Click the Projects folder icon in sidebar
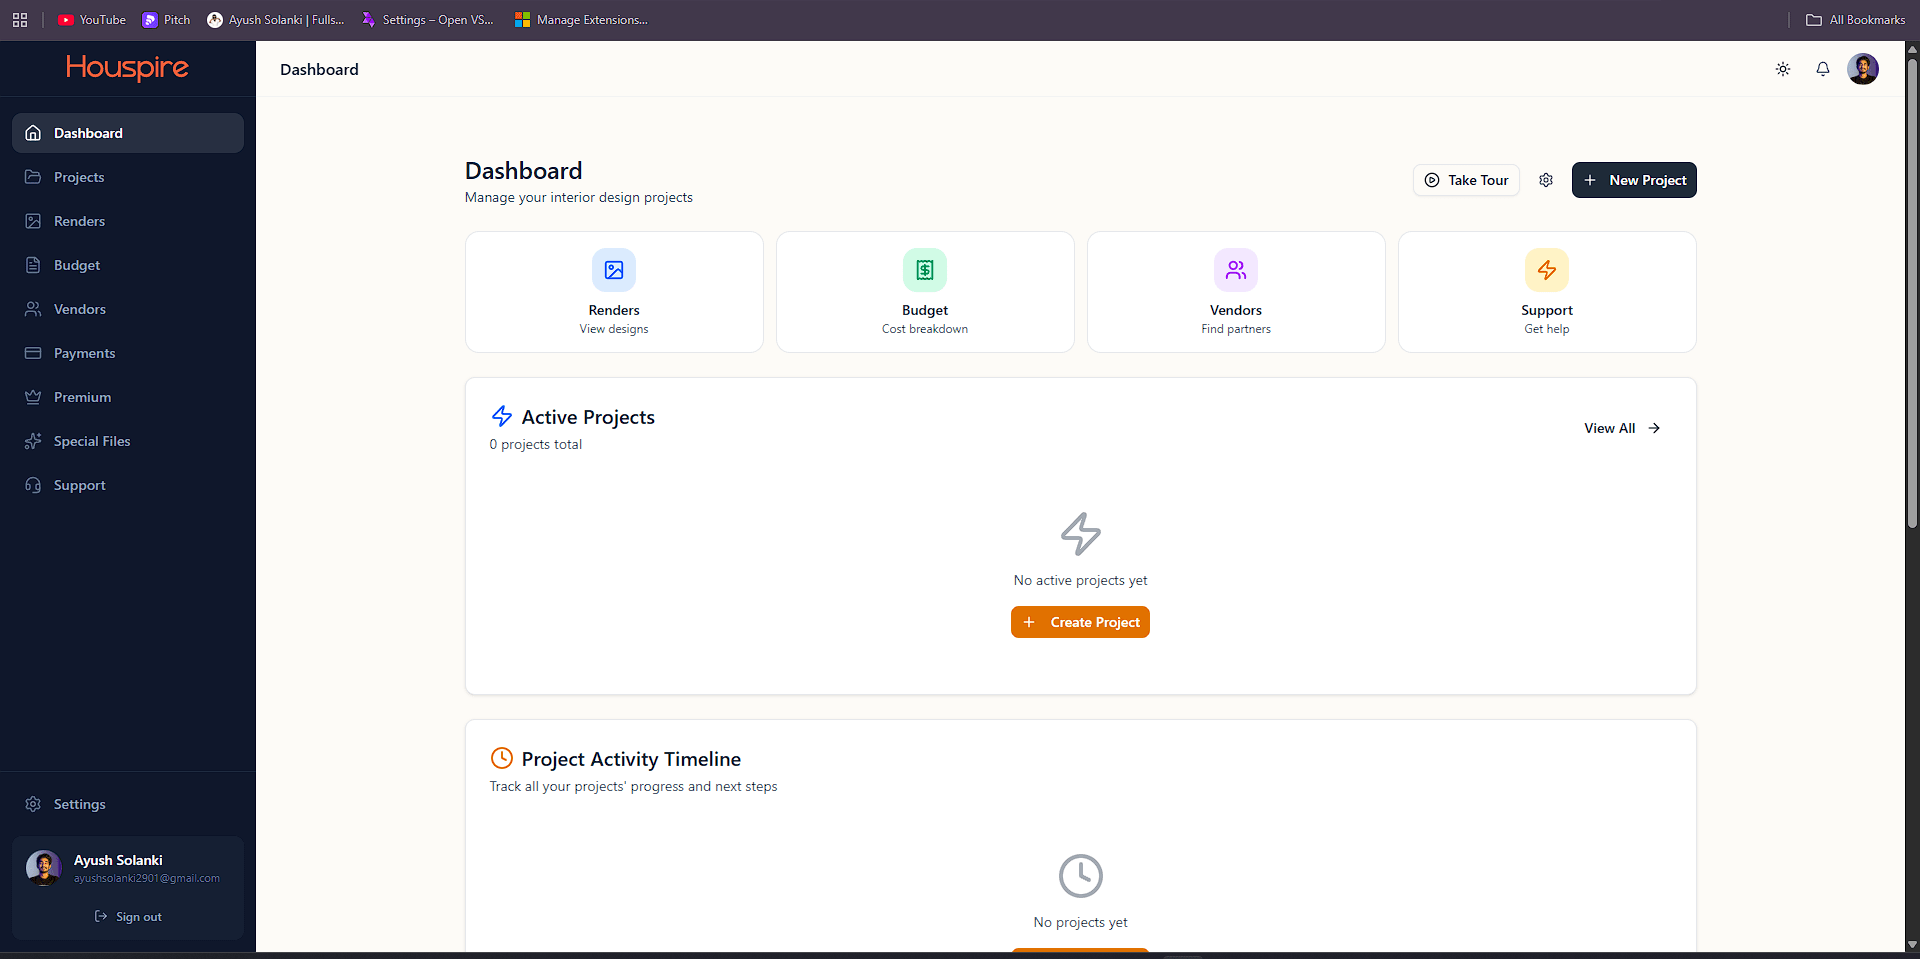The width and height of the screenshot is (1920, 959). tap(33, 177)
